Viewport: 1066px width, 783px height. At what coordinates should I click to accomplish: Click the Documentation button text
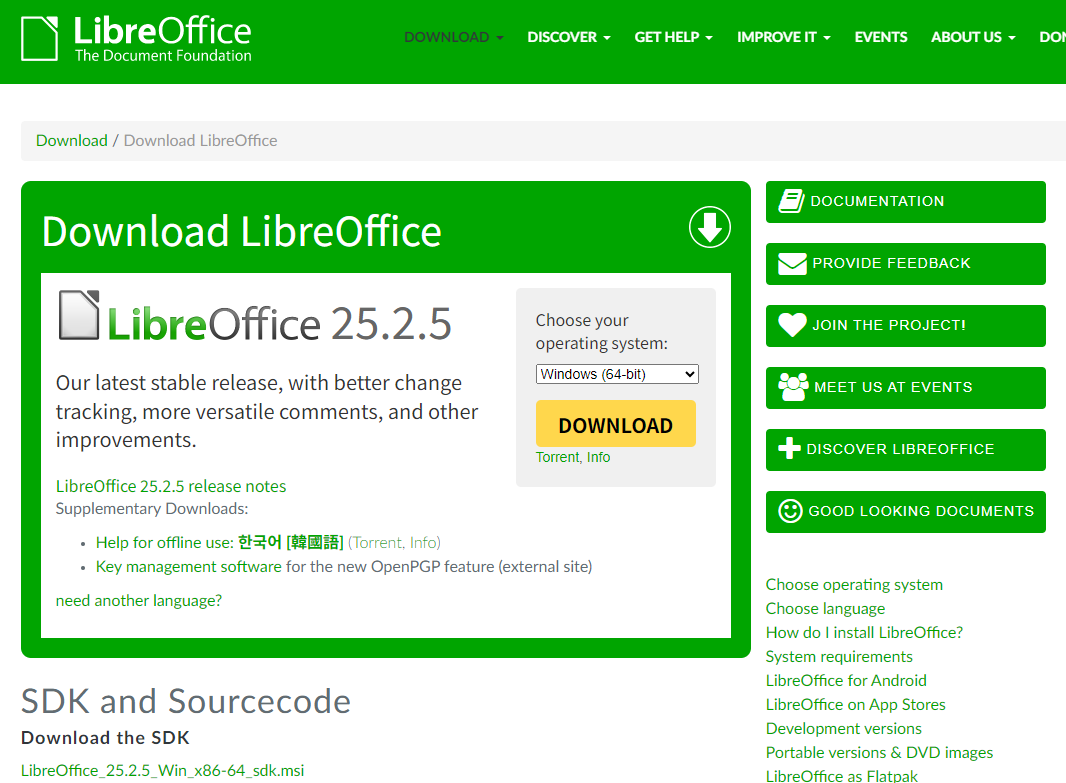(x=877, y=201)
